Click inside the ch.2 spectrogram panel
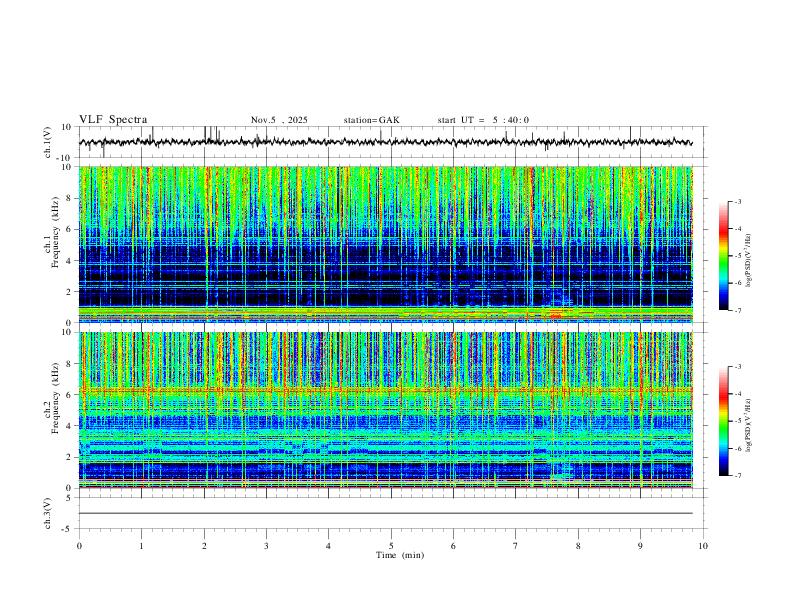Screen dimensions: 792x612 [x=385, y=410]
